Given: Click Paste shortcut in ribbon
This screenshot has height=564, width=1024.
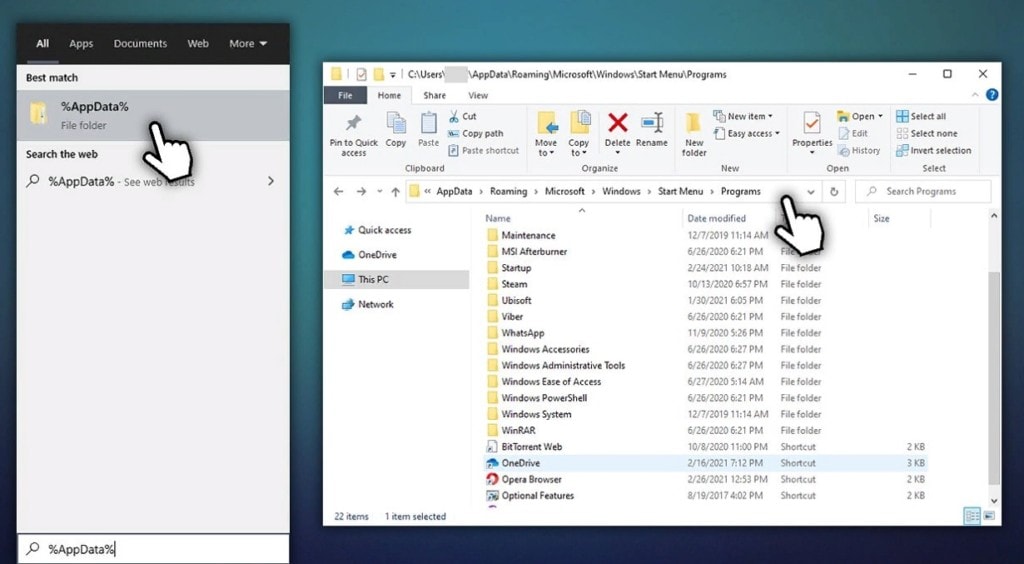Looking at the screenshot, I should coord(484,150).
